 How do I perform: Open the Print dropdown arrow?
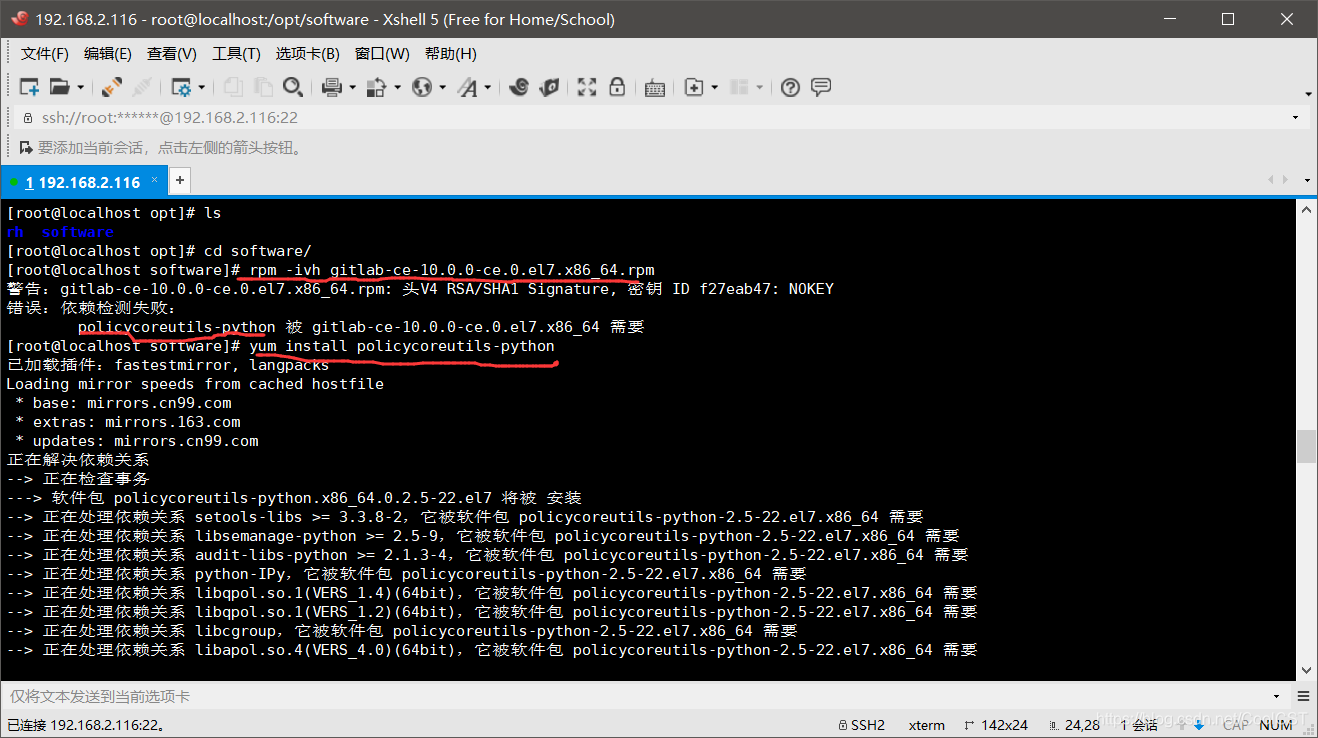pyautogui.click(x=352, y=88)
